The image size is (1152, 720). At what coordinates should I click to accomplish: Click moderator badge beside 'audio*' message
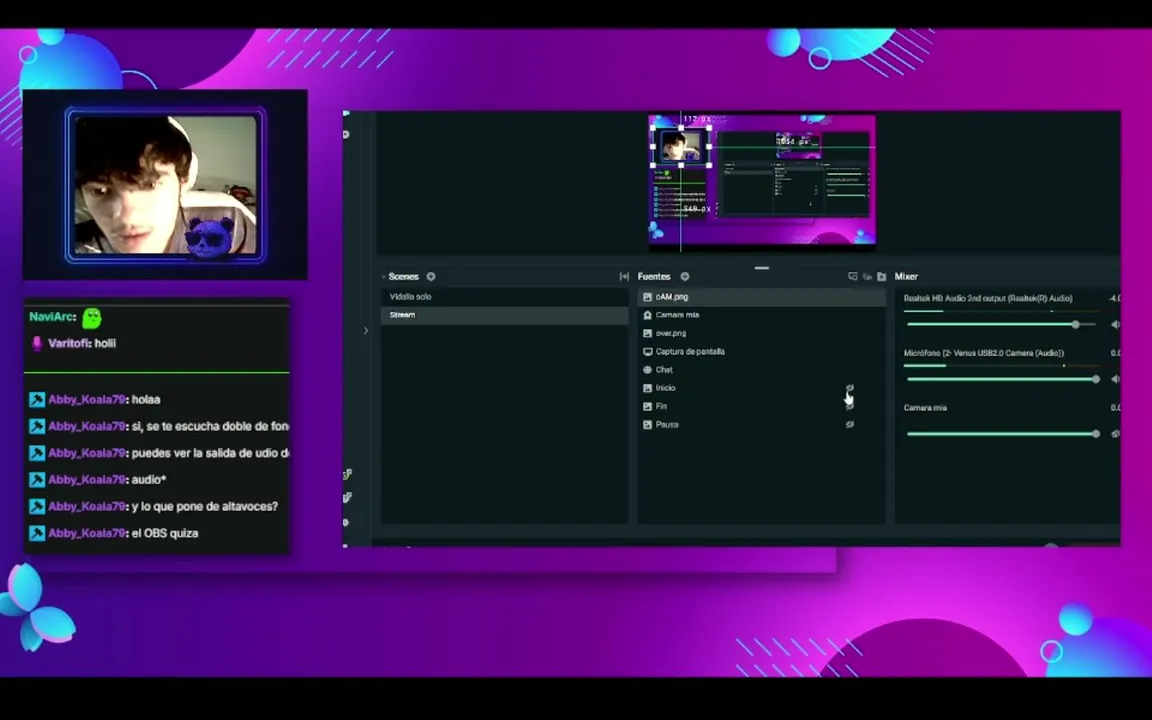37,480
